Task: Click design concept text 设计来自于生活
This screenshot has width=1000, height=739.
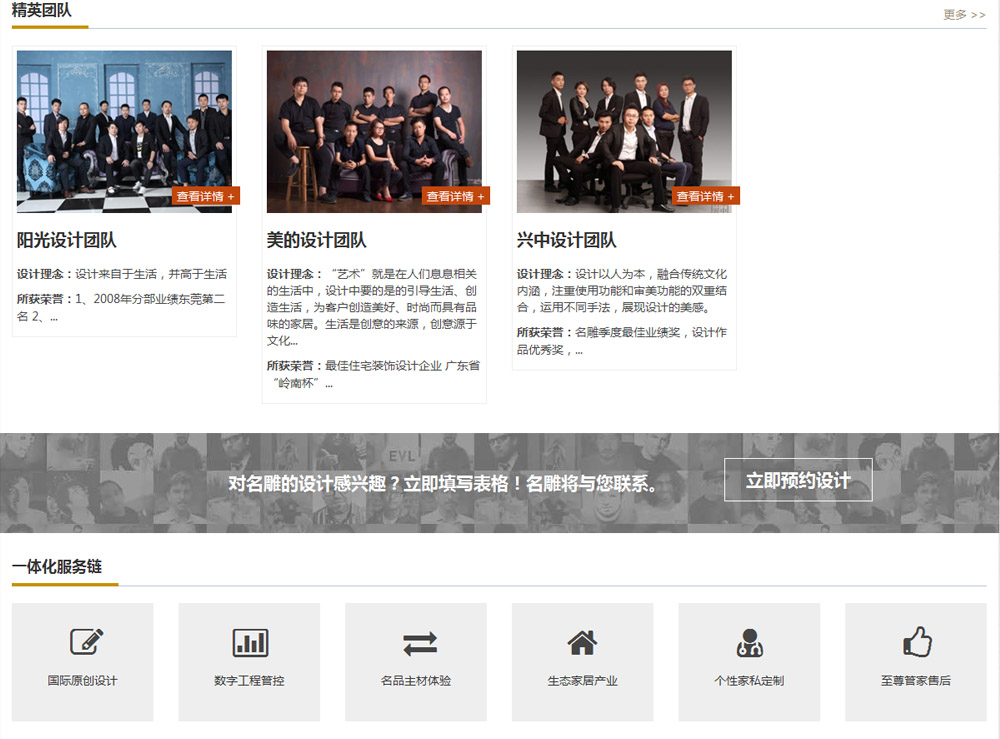Action: (116, 274)
